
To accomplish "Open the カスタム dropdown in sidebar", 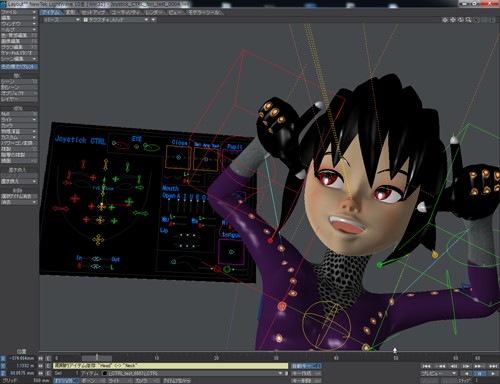I will tap(19, 137).
